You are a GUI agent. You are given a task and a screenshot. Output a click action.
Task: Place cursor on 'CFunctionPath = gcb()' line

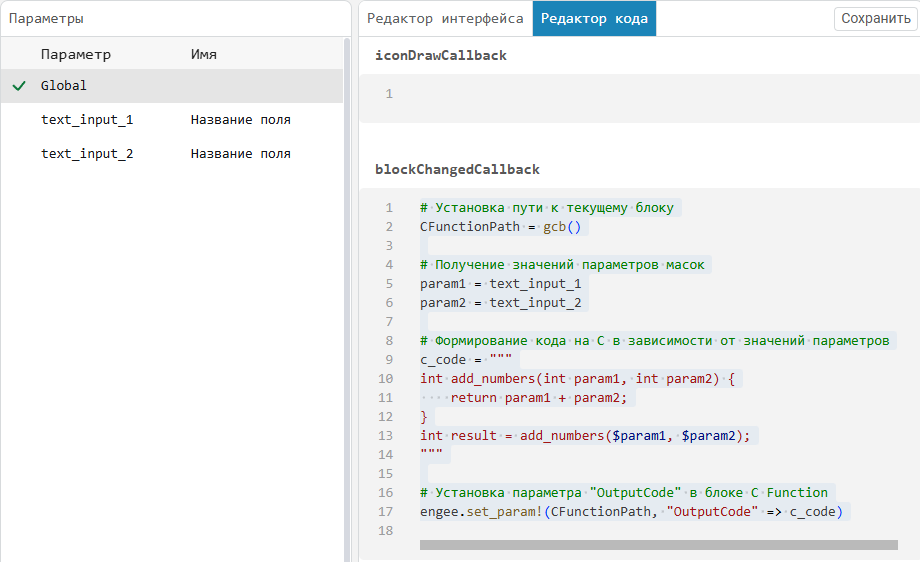(500, 227)
